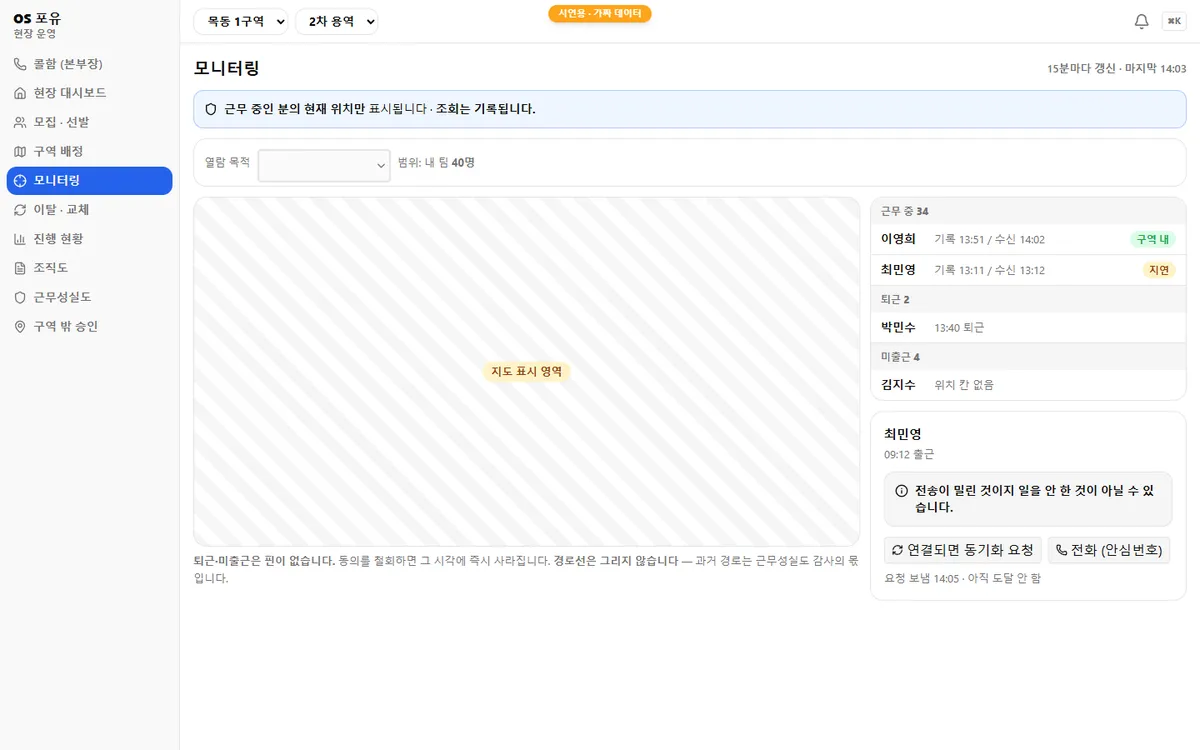Click the OS 포유 logo
The height and width of the screenshot is (750, 1200).
click(x=37, y=18)
